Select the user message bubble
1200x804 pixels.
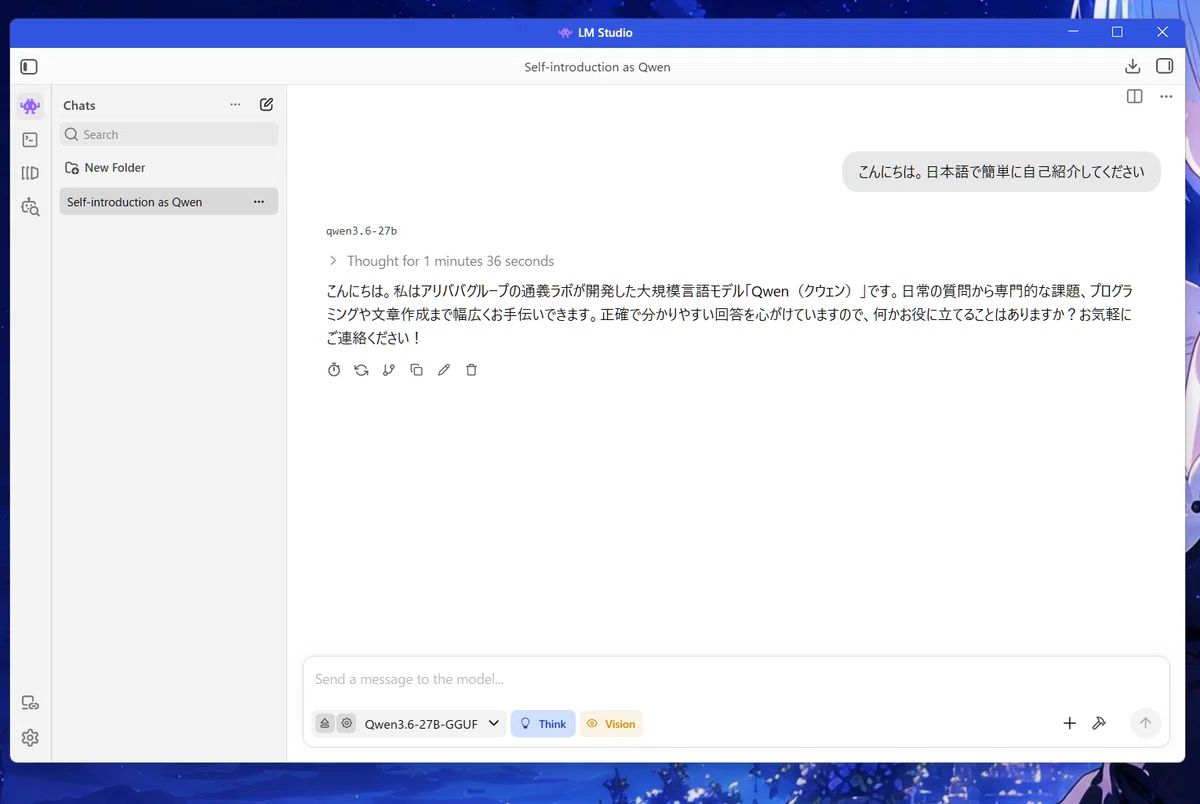click(1001, 171)
